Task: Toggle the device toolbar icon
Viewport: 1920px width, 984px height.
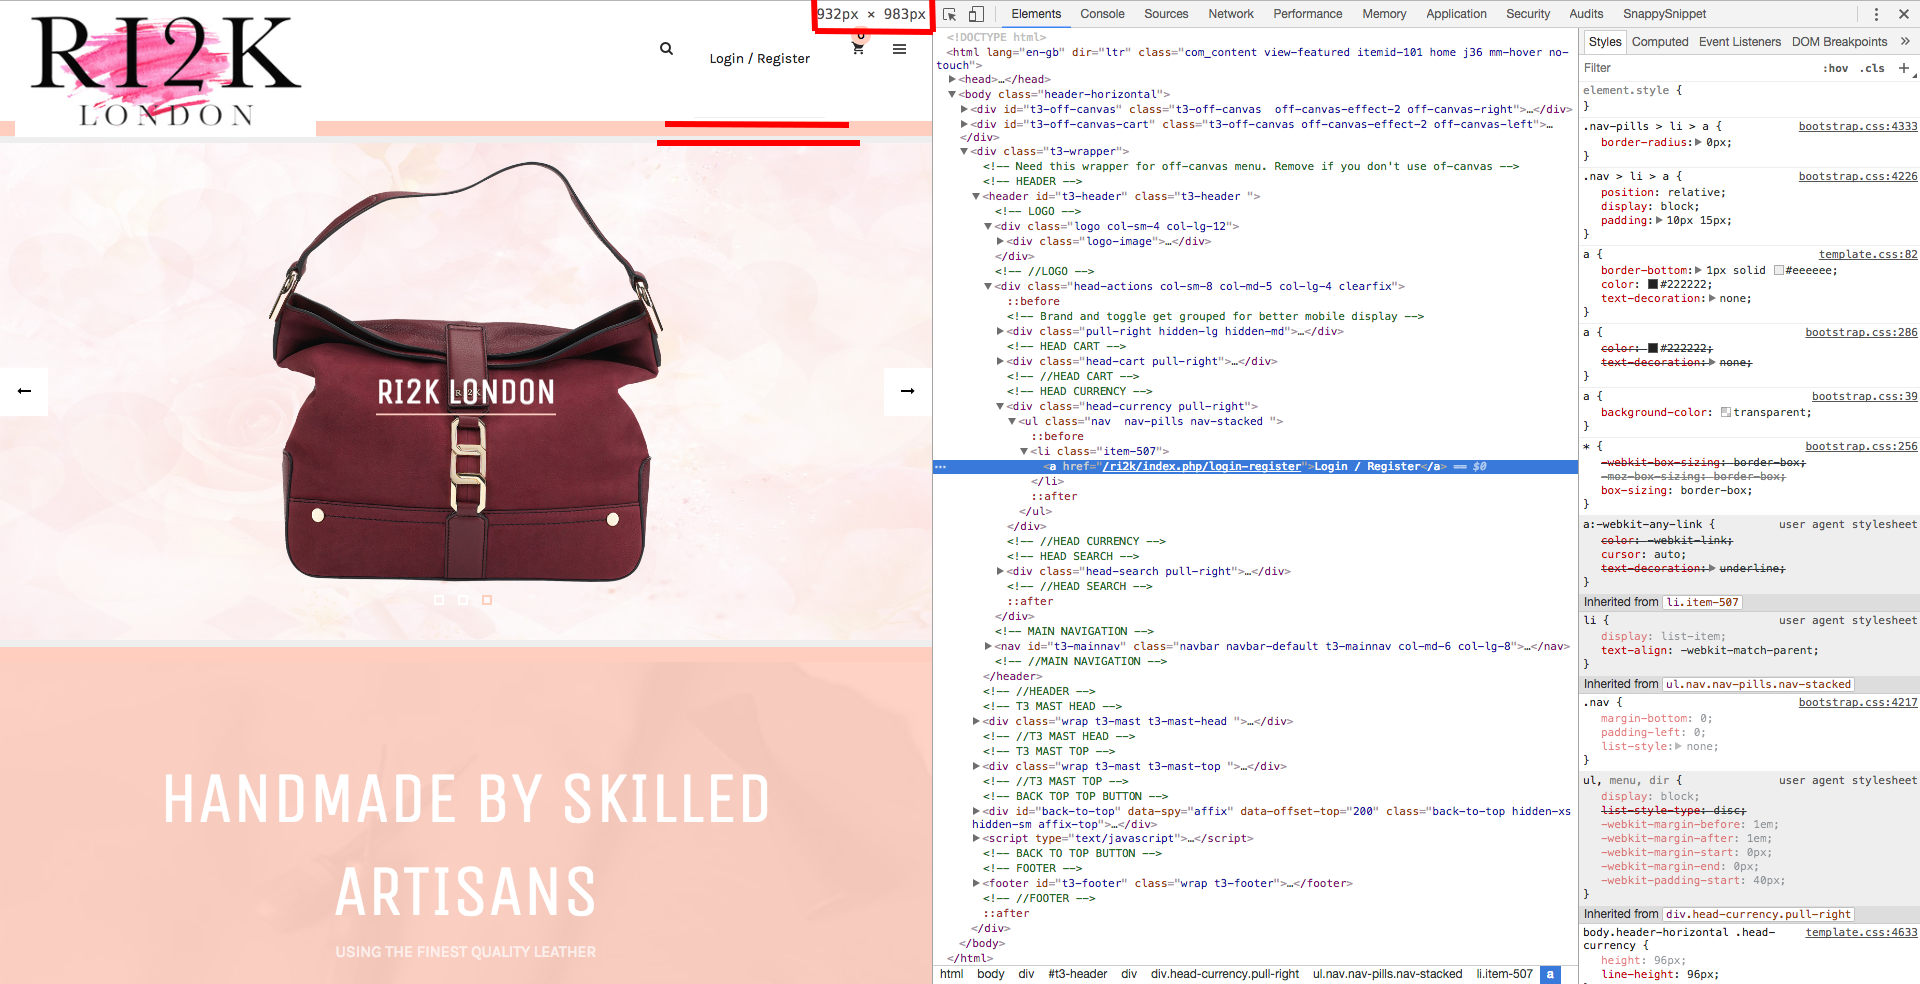Action: [976, 14]
